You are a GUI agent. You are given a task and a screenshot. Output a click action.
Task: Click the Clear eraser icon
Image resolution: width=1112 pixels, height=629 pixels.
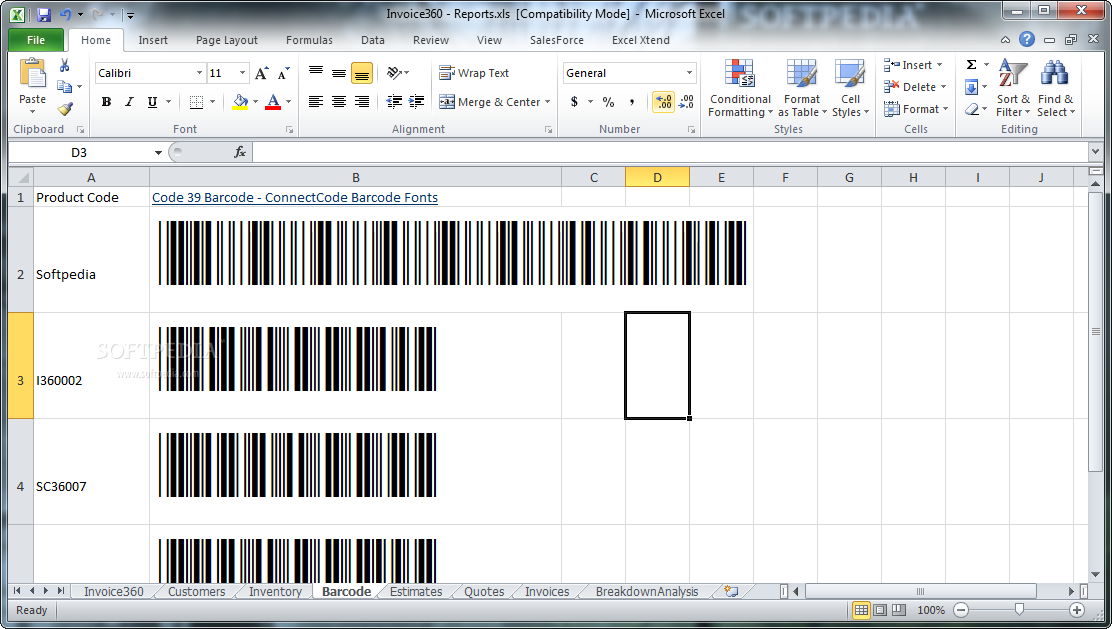[x=972, y=108]
